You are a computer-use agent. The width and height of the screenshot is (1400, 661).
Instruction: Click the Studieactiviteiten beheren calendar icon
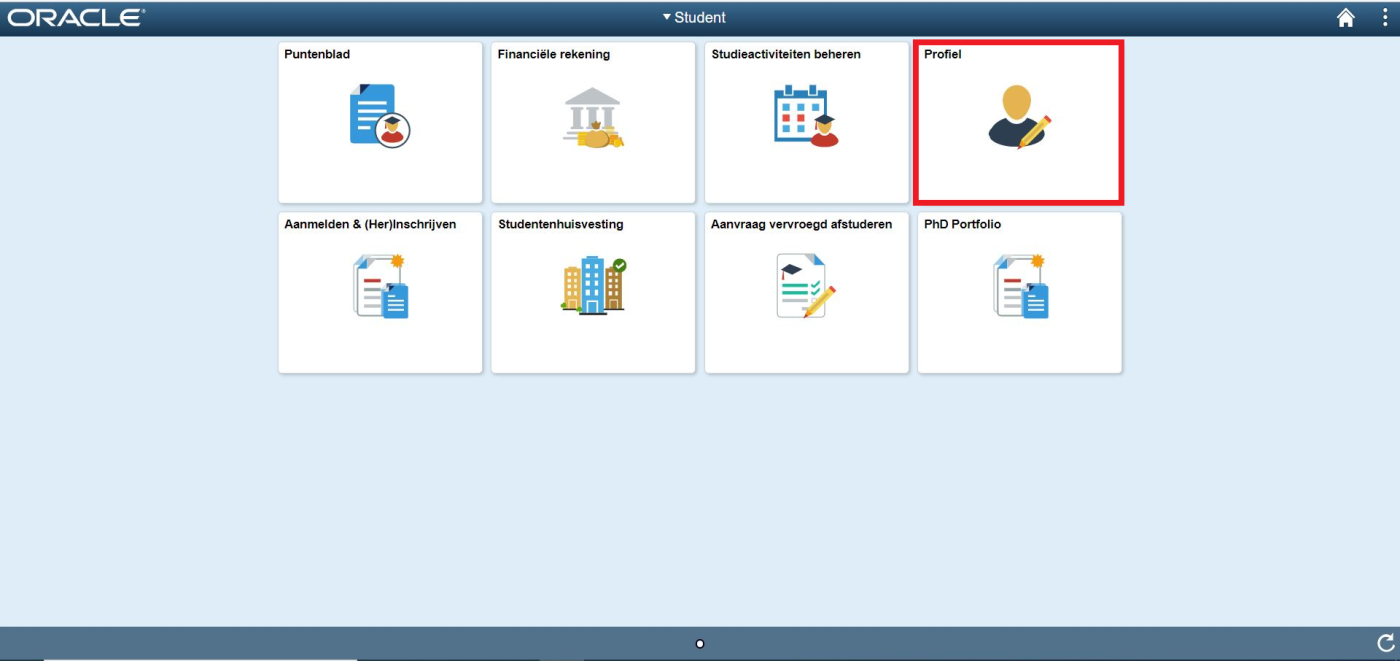pos(806,116)
